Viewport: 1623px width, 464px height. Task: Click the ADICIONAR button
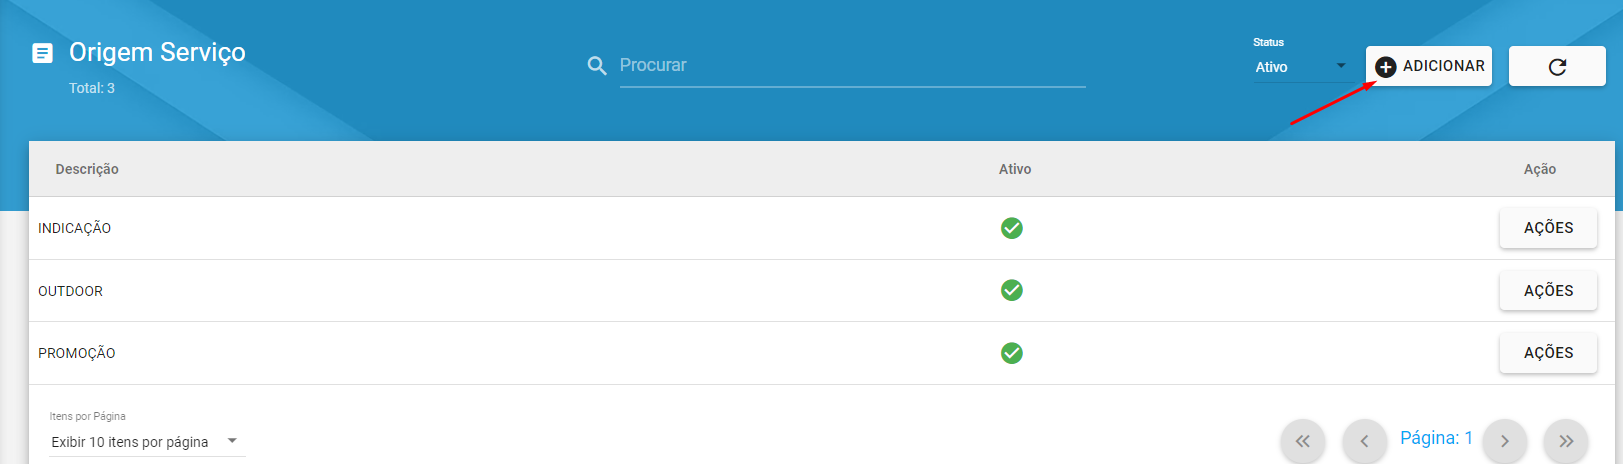coord(1429,66)
